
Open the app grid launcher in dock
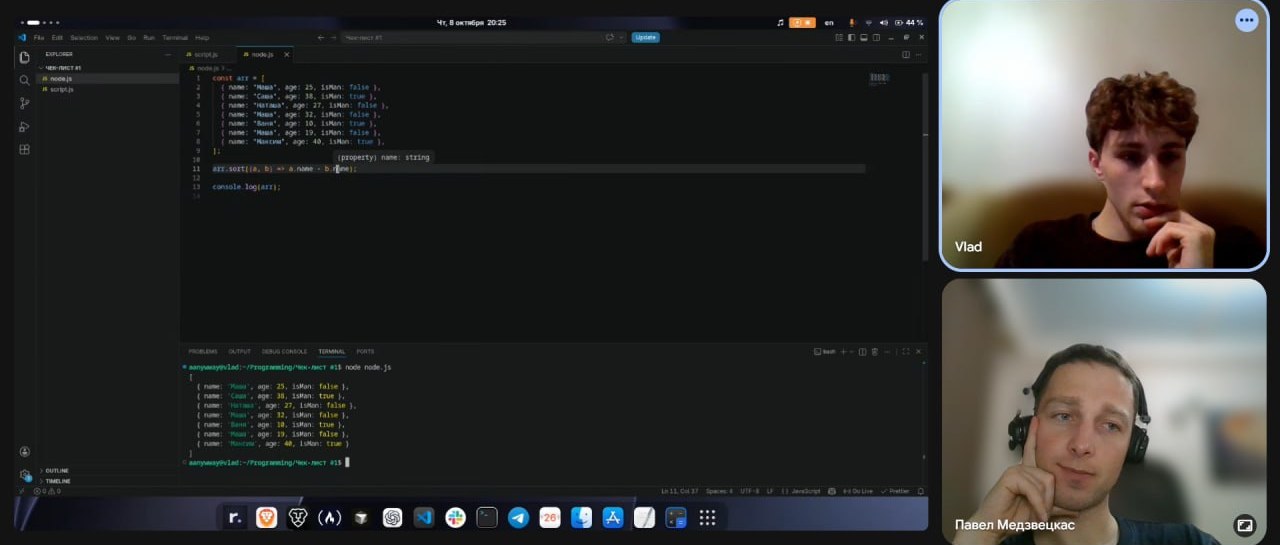[x=707, y=517]
